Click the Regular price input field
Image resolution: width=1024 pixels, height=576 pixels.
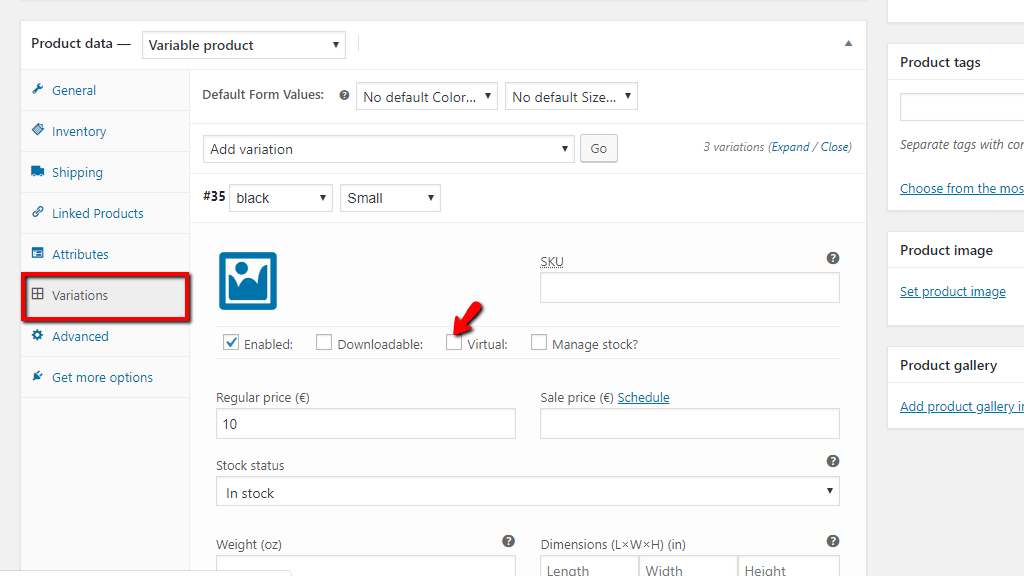click(366, 424)
